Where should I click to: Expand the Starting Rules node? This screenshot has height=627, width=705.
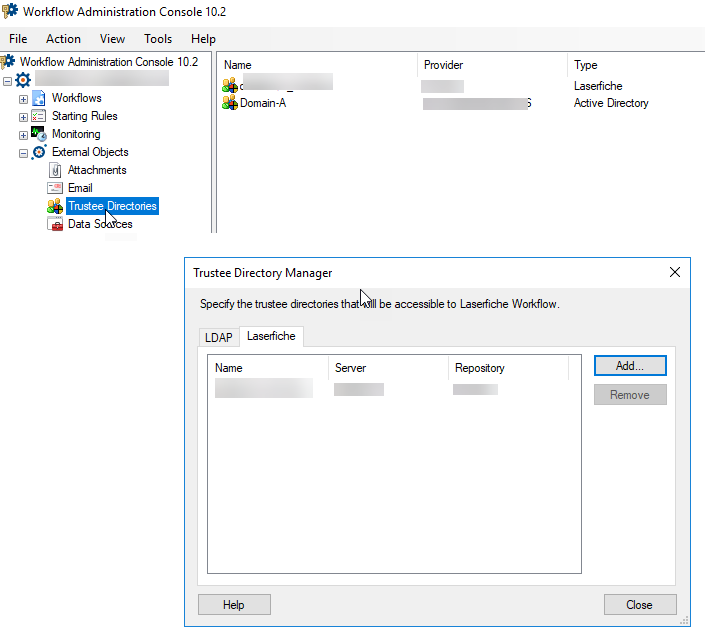(23, 117)
